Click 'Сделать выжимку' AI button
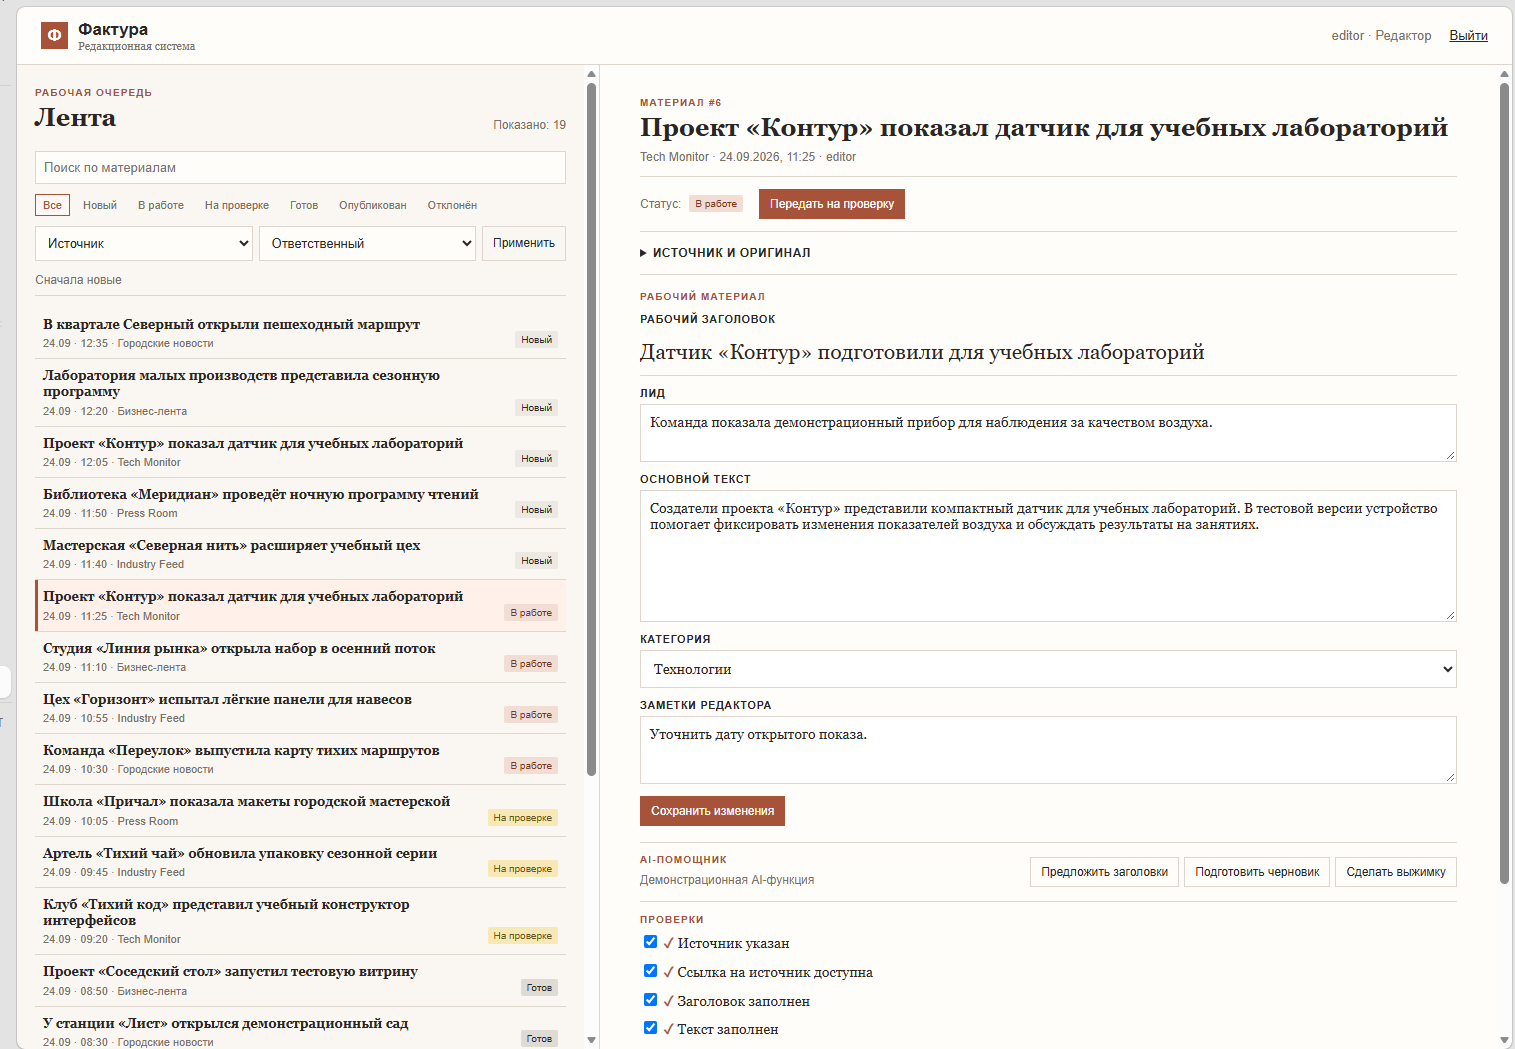Screen dimensions: 1515x1049 [1396, 872]
